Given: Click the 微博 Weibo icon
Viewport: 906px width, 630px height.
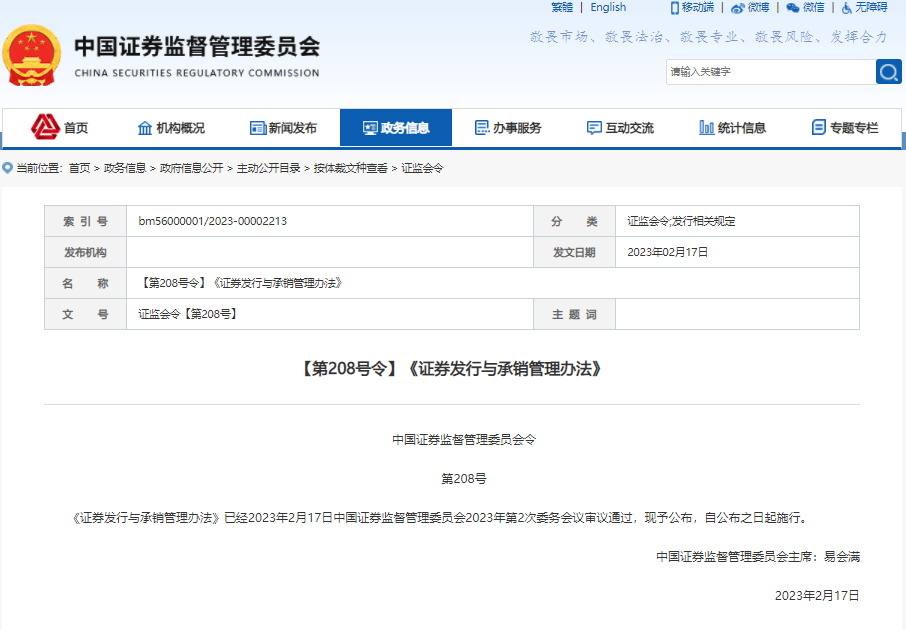Looking at the screenshot, I should pyautogui.click(x=738, y=8).
